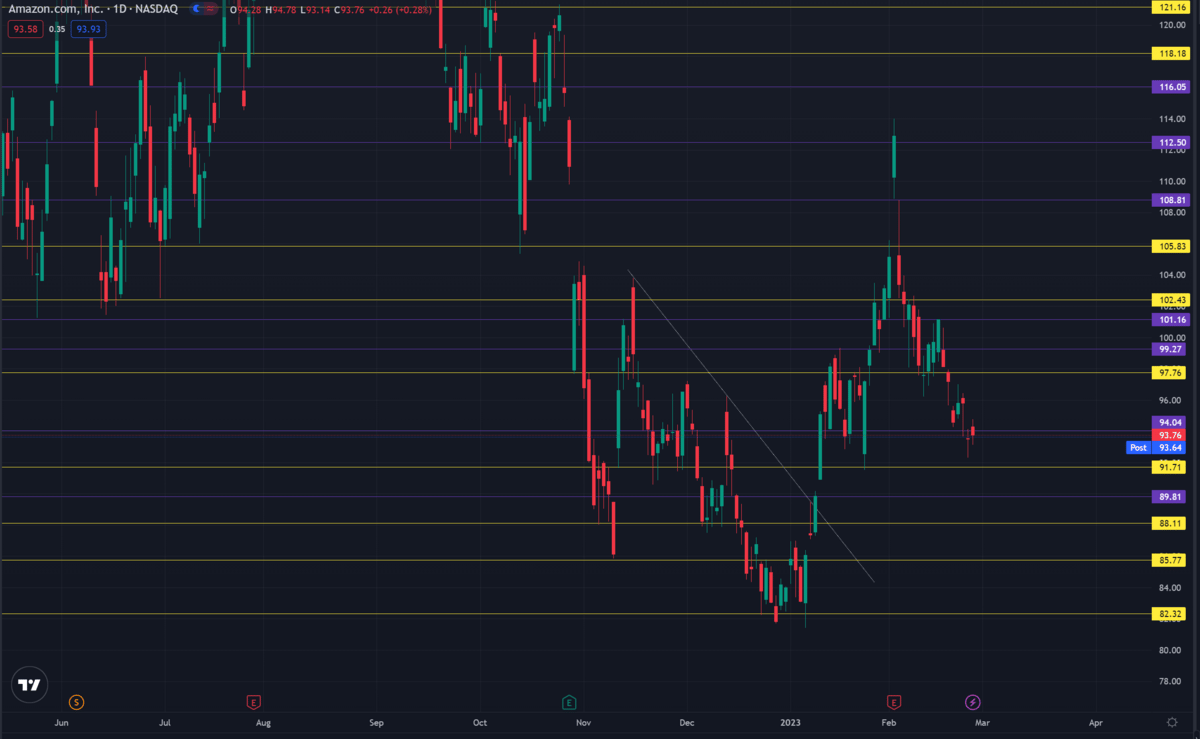Open chart settings gear icon

pyautogui.click(x=1171, y=721)
